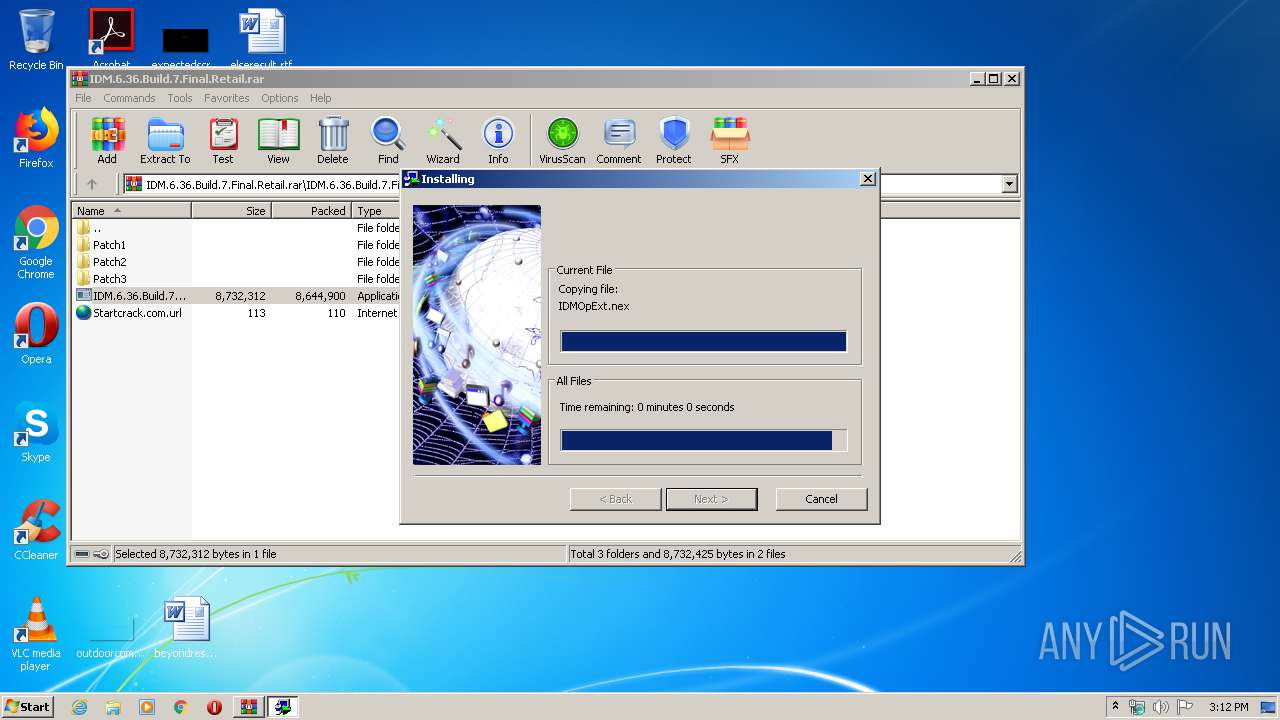Show hidden tray icons arrow

(1115, 707)
